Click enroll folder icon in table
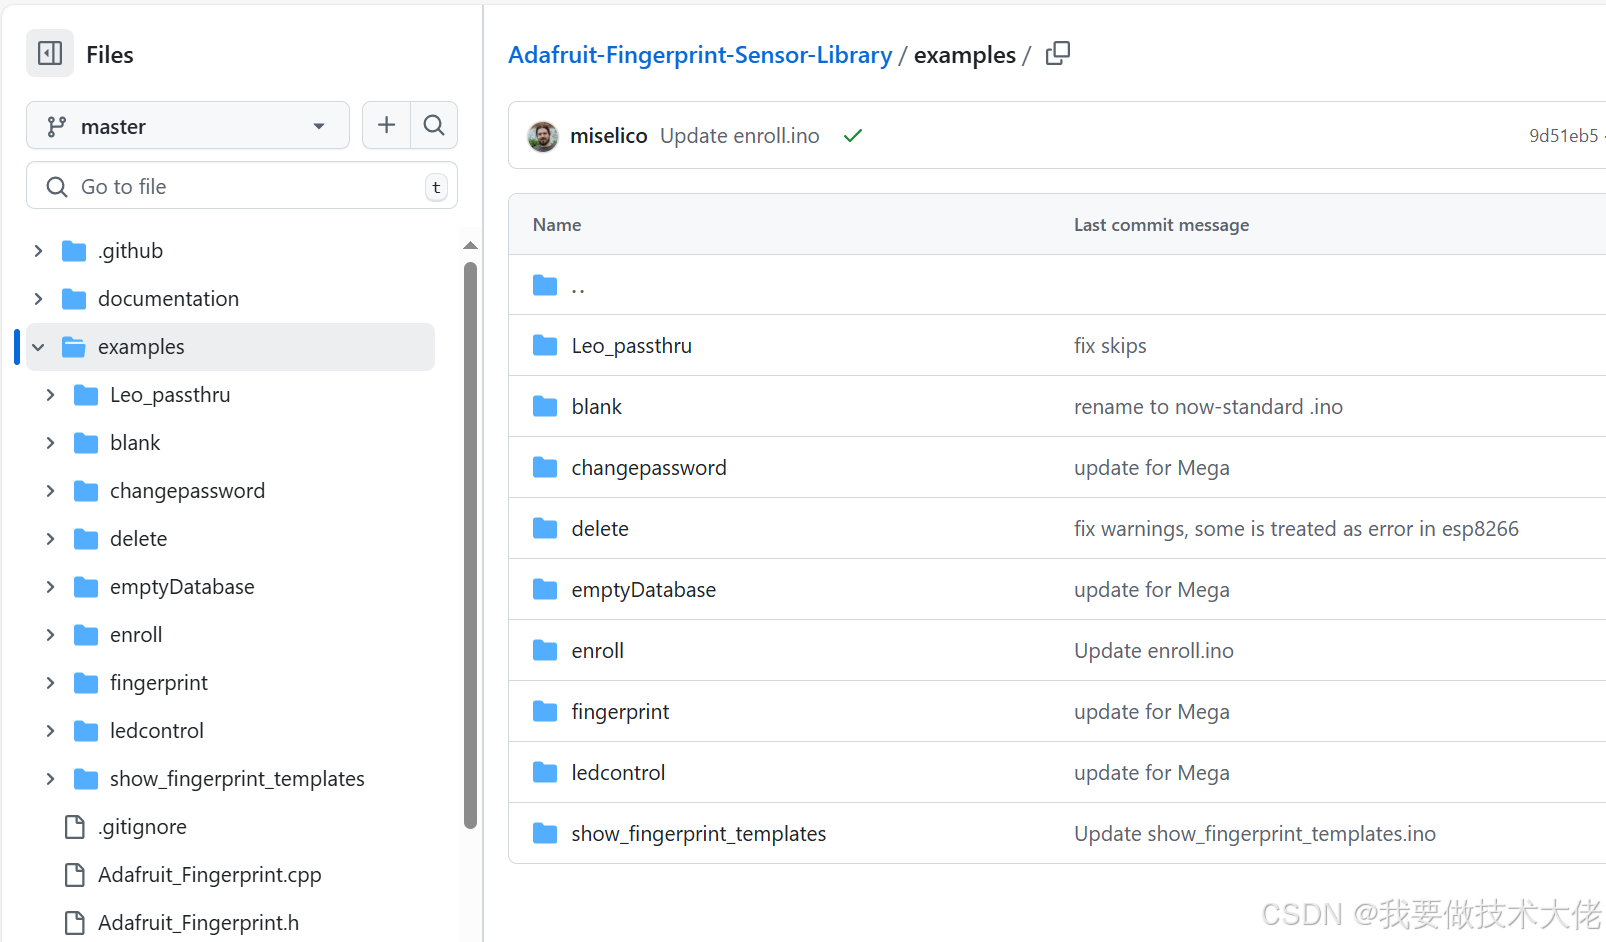 (545, 651)
